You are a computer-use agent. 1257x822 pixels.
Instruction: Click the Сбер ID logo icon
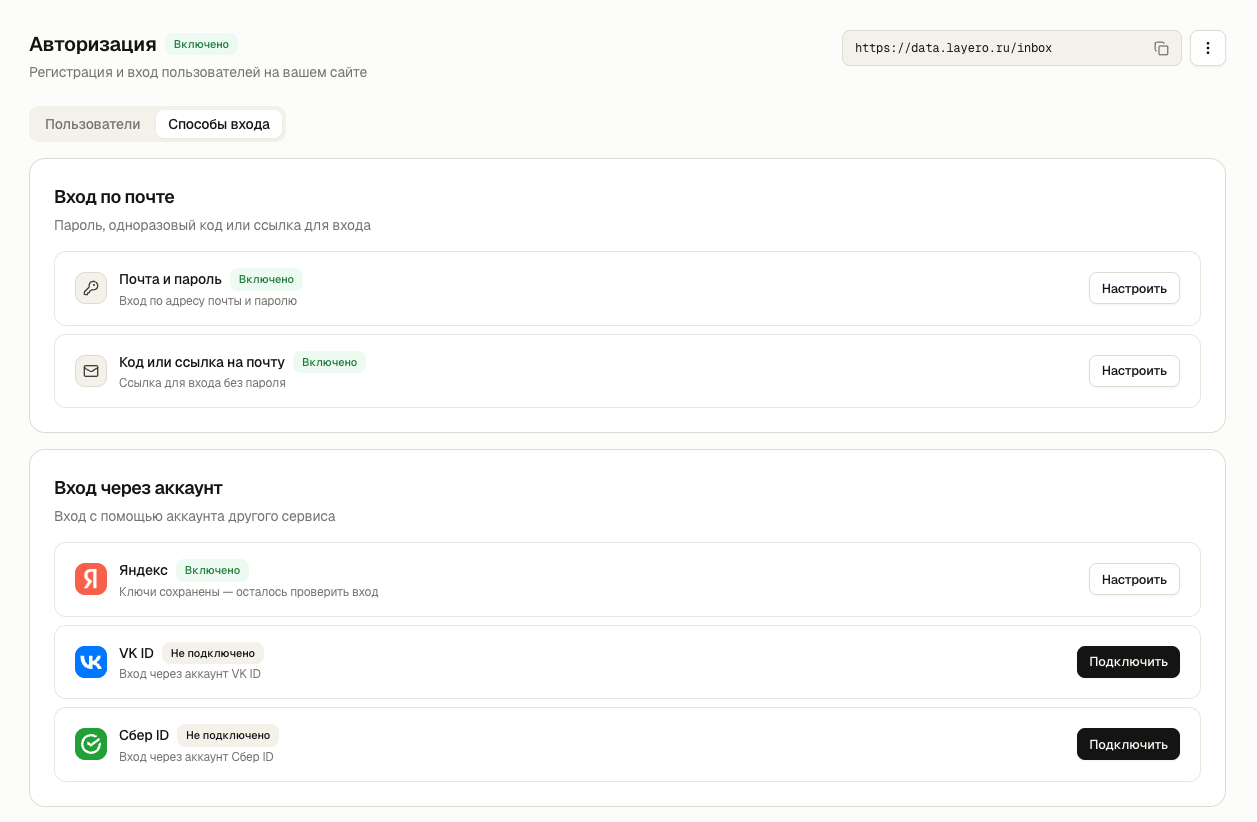point(91,744)
